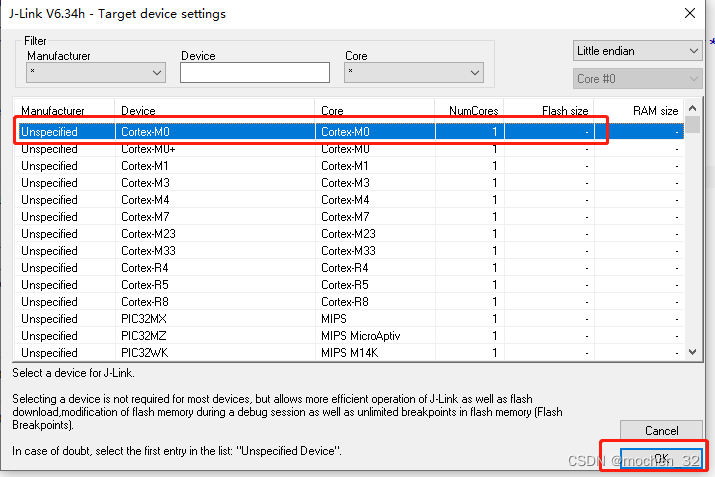Click the device list scrollbar thumb
Viewport: 715px width, 477px height.
click(x=693, y=124)
